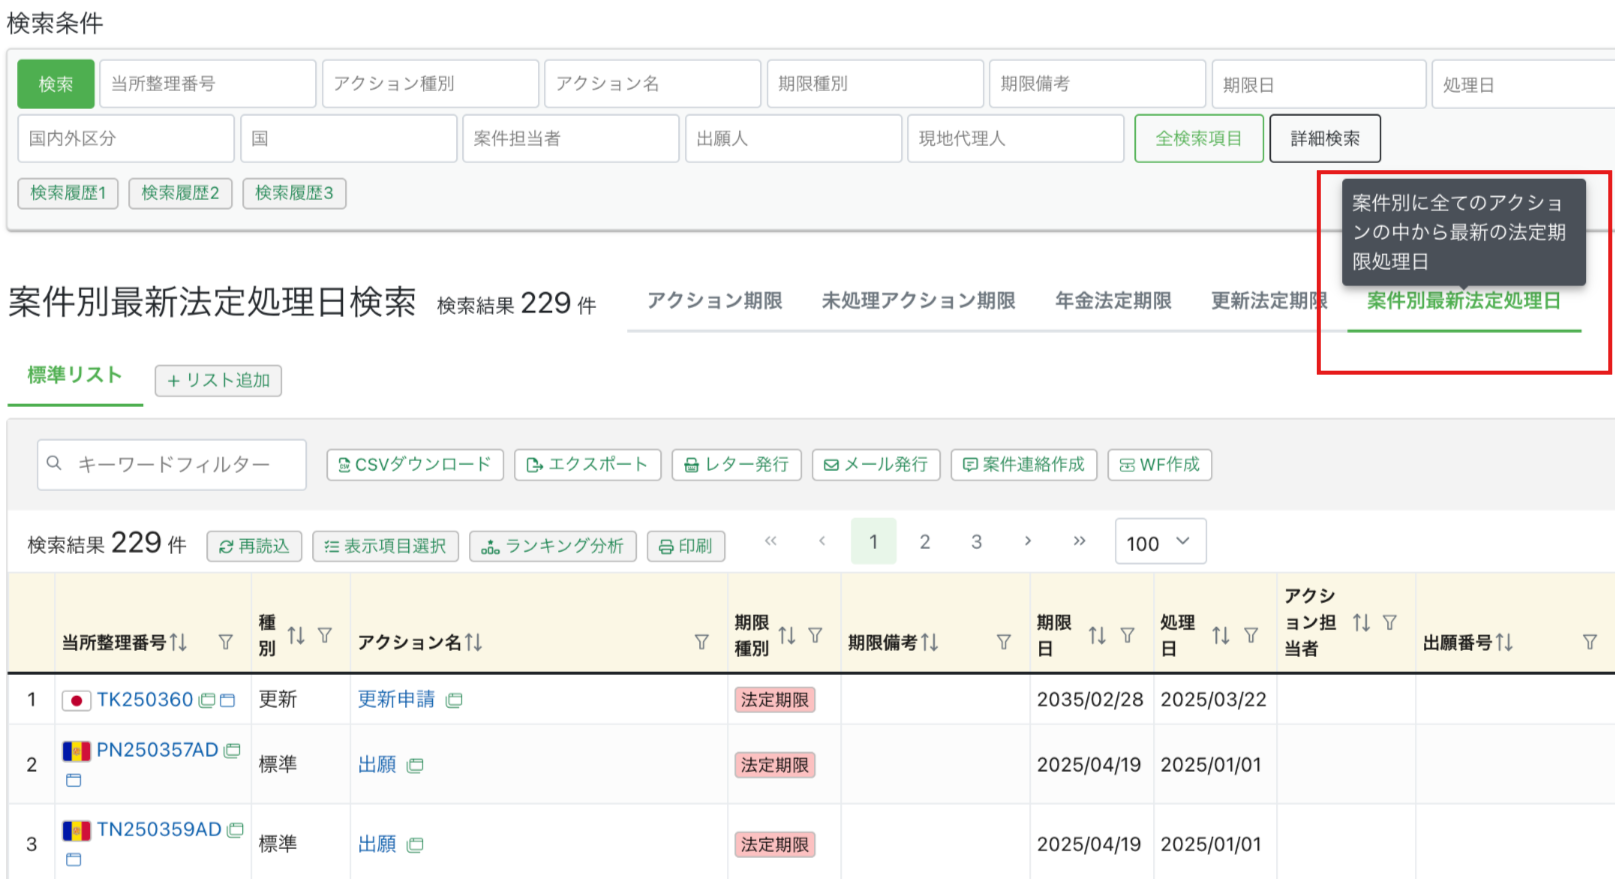Open window icon next to 更新申請
The height and width of the screenshot is (879, 1615).
(454, 700)
